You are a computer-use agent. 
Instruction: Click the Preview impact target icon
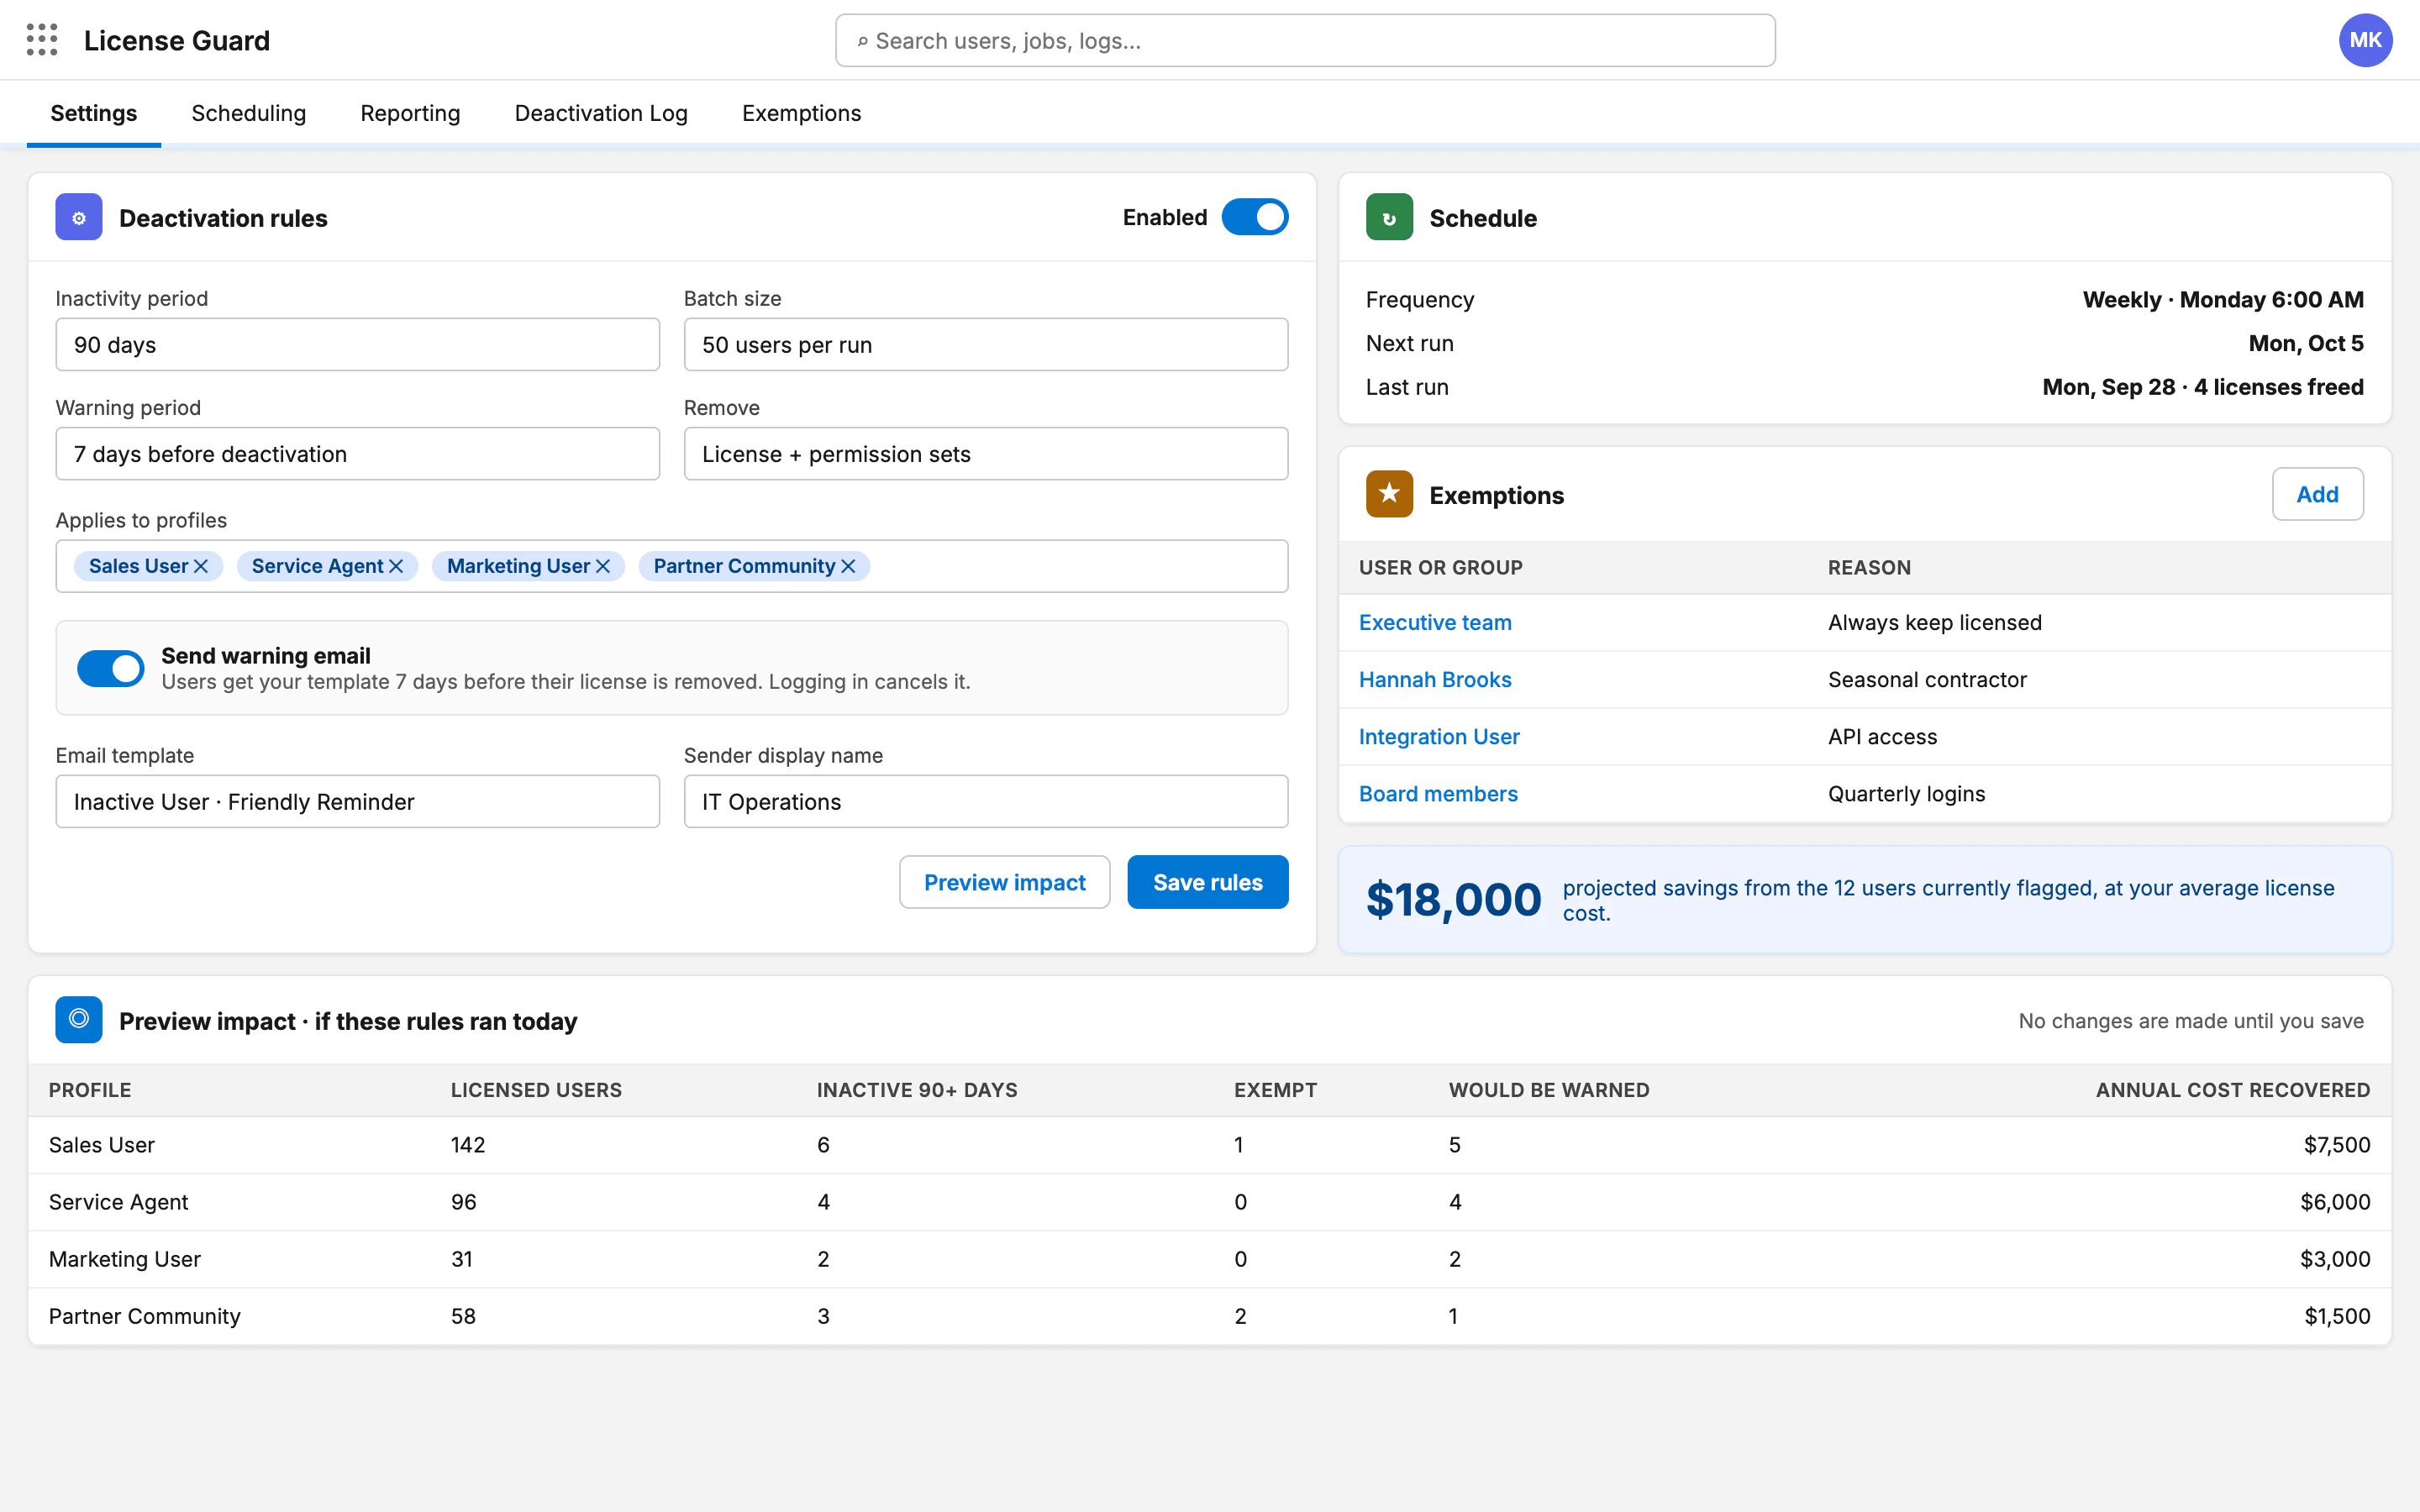point(79,1020)
